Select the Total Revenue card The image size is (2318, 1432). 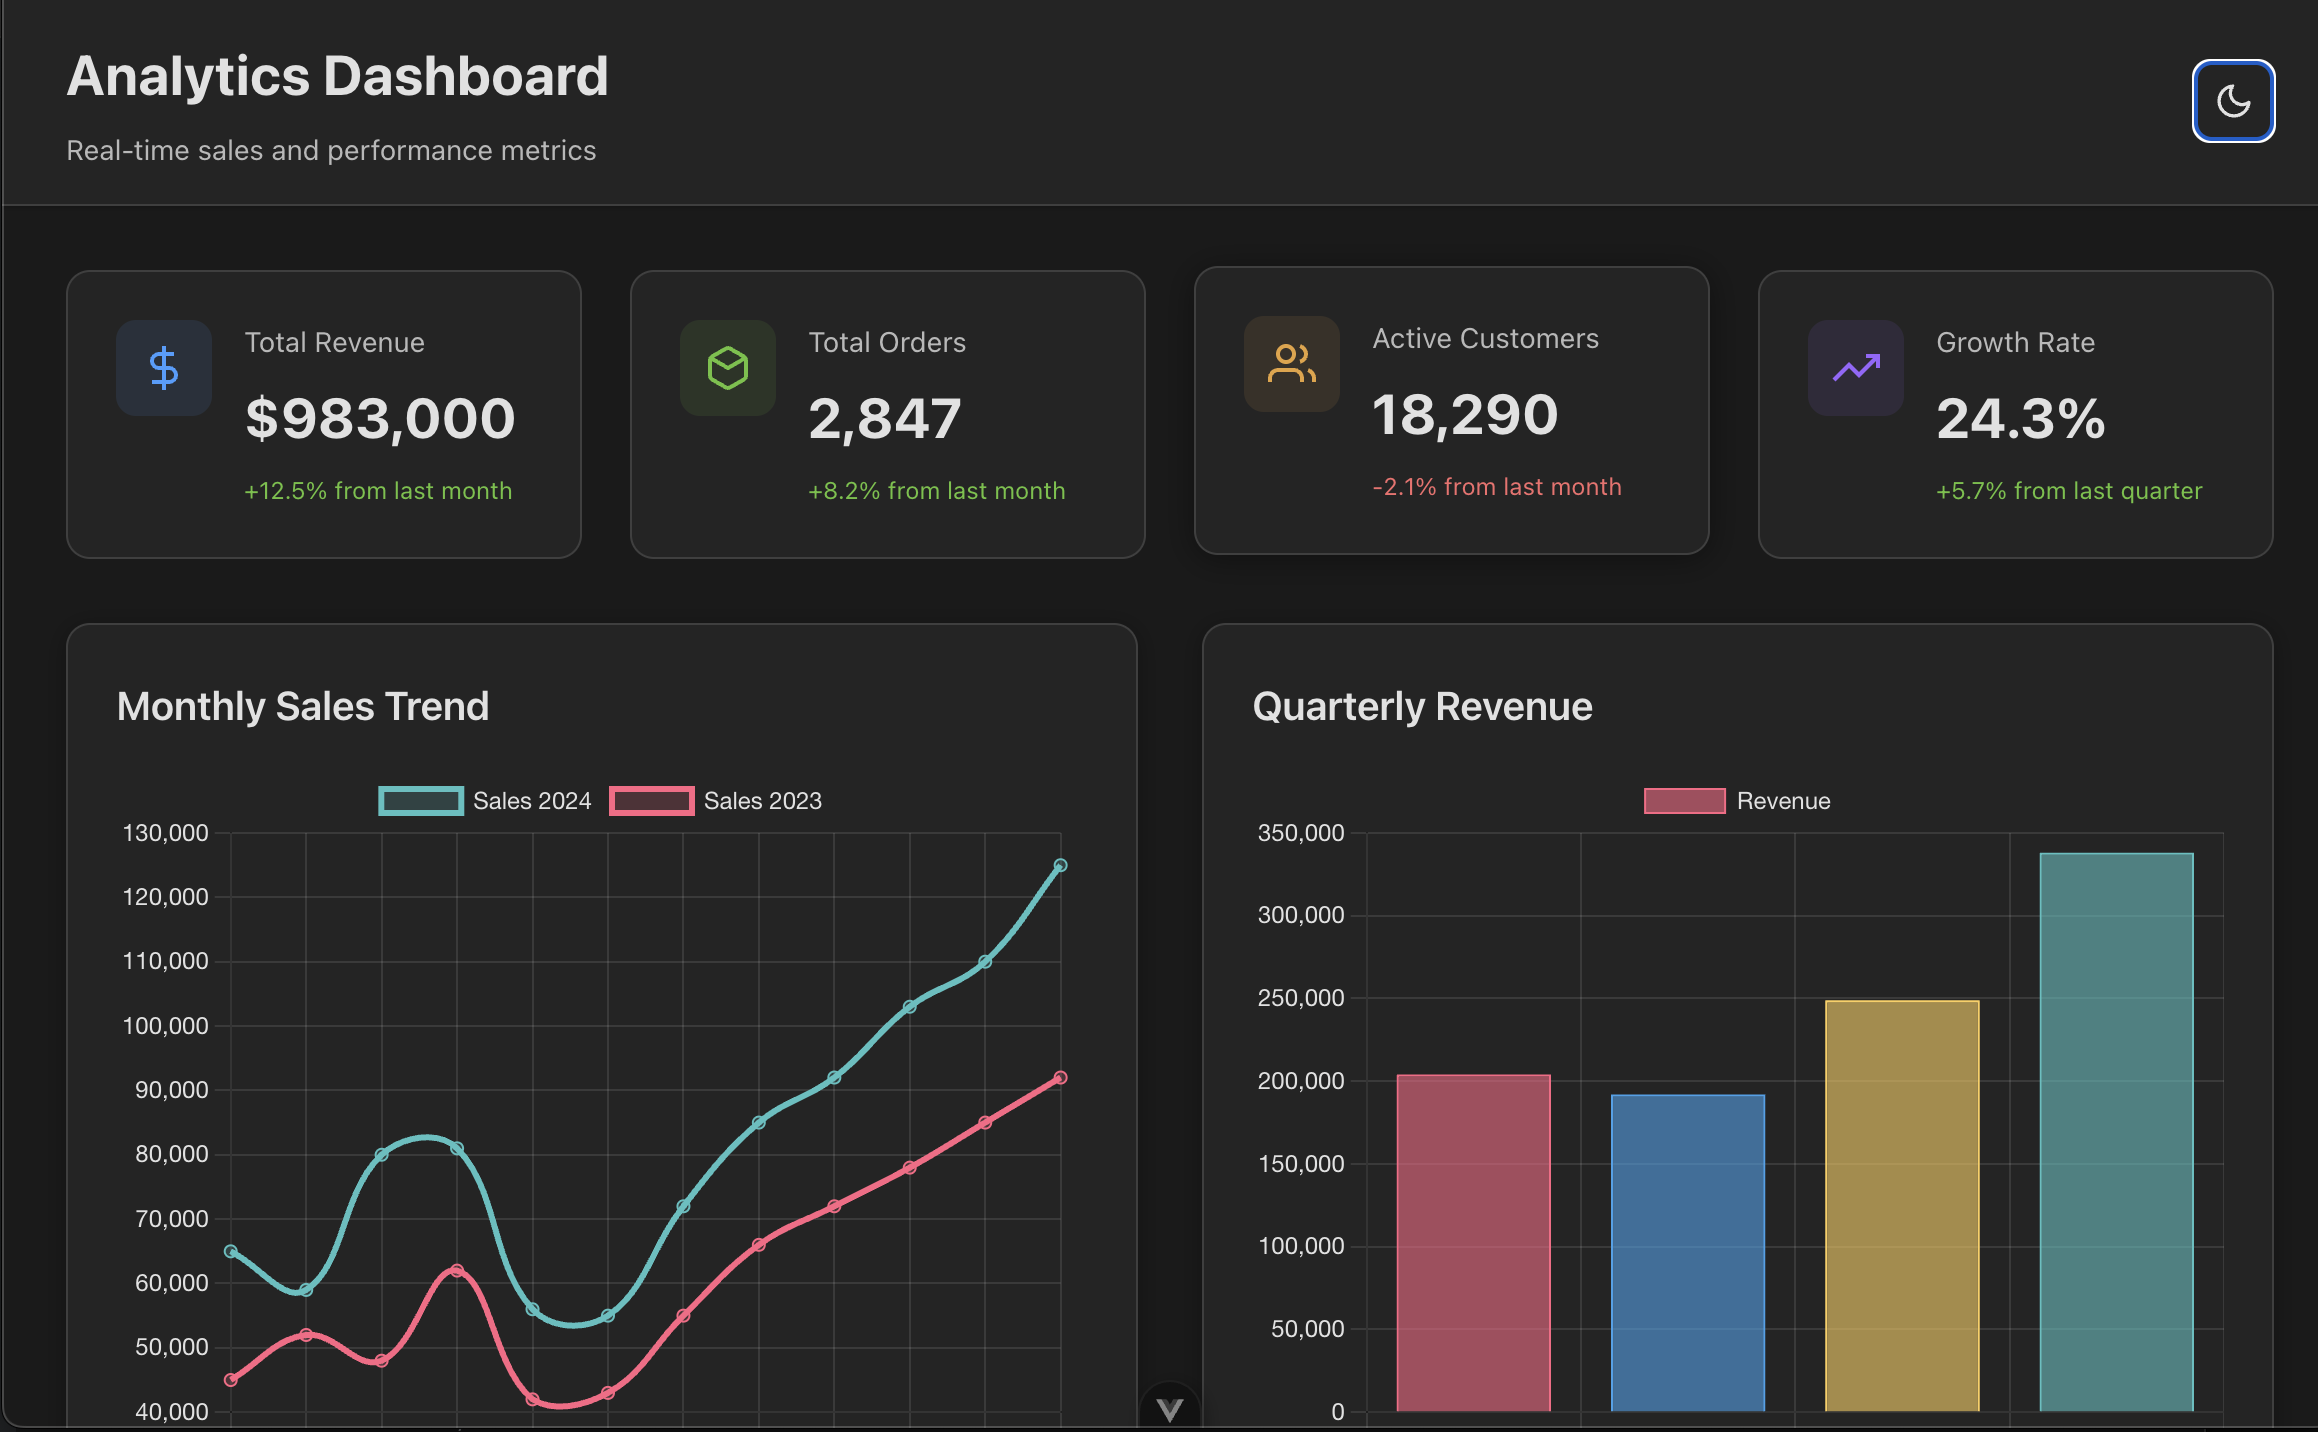pos(323,414)
